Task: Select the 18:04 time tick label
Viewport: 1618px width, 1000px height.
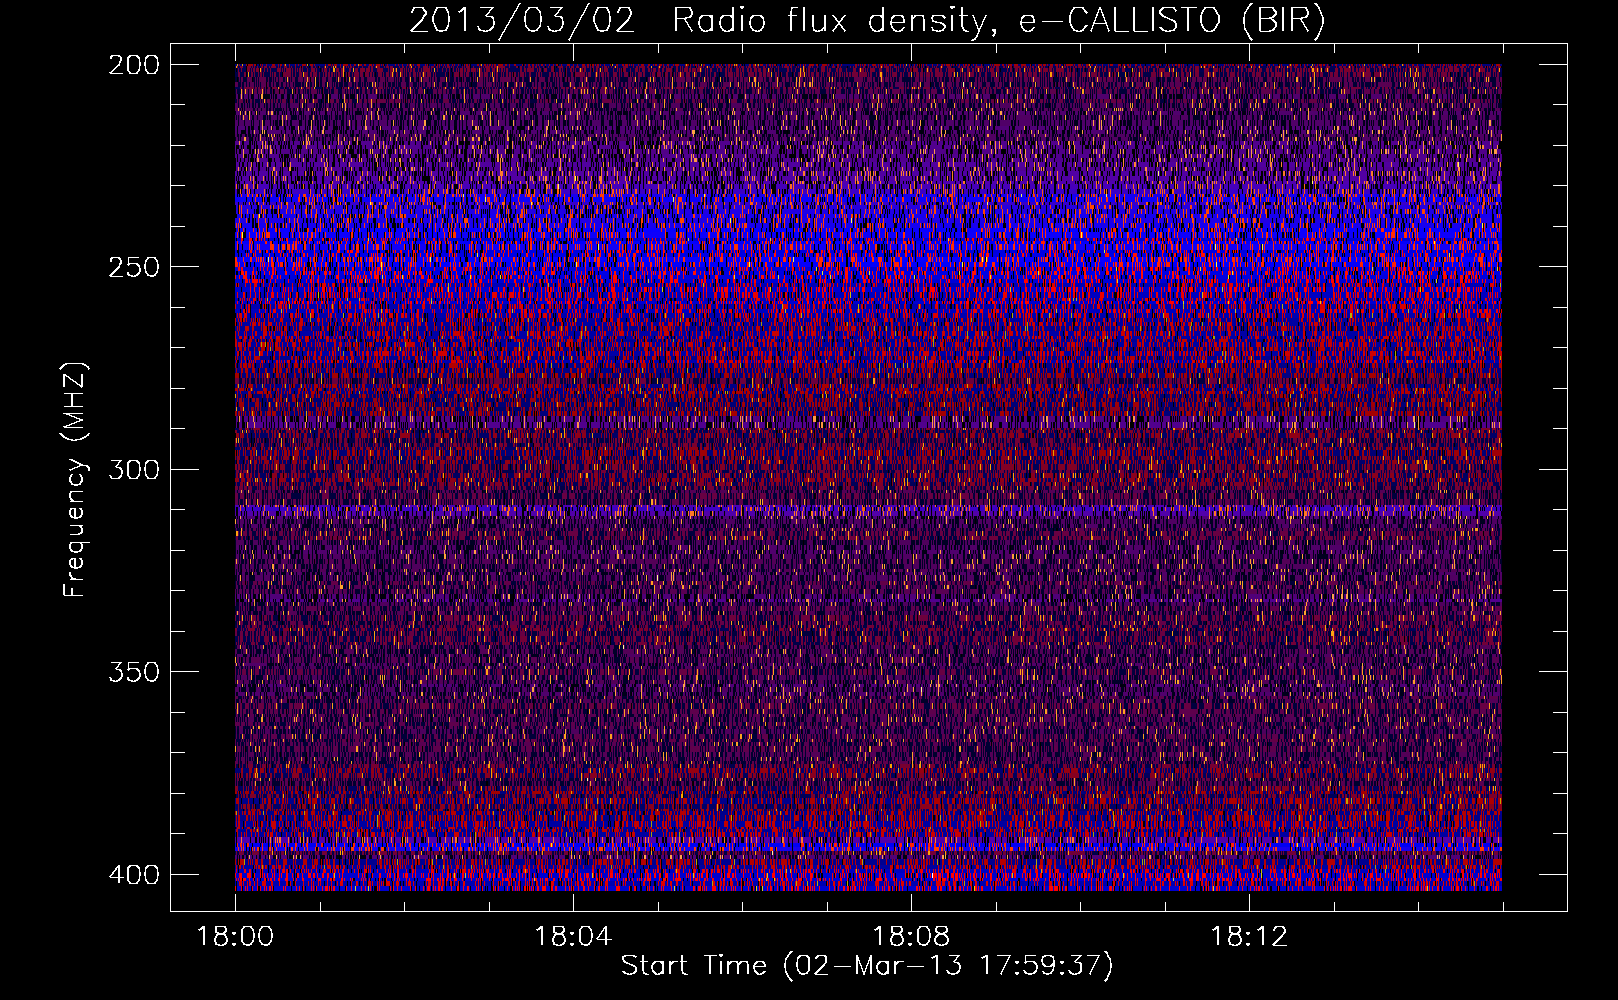Action: point(573,937)
